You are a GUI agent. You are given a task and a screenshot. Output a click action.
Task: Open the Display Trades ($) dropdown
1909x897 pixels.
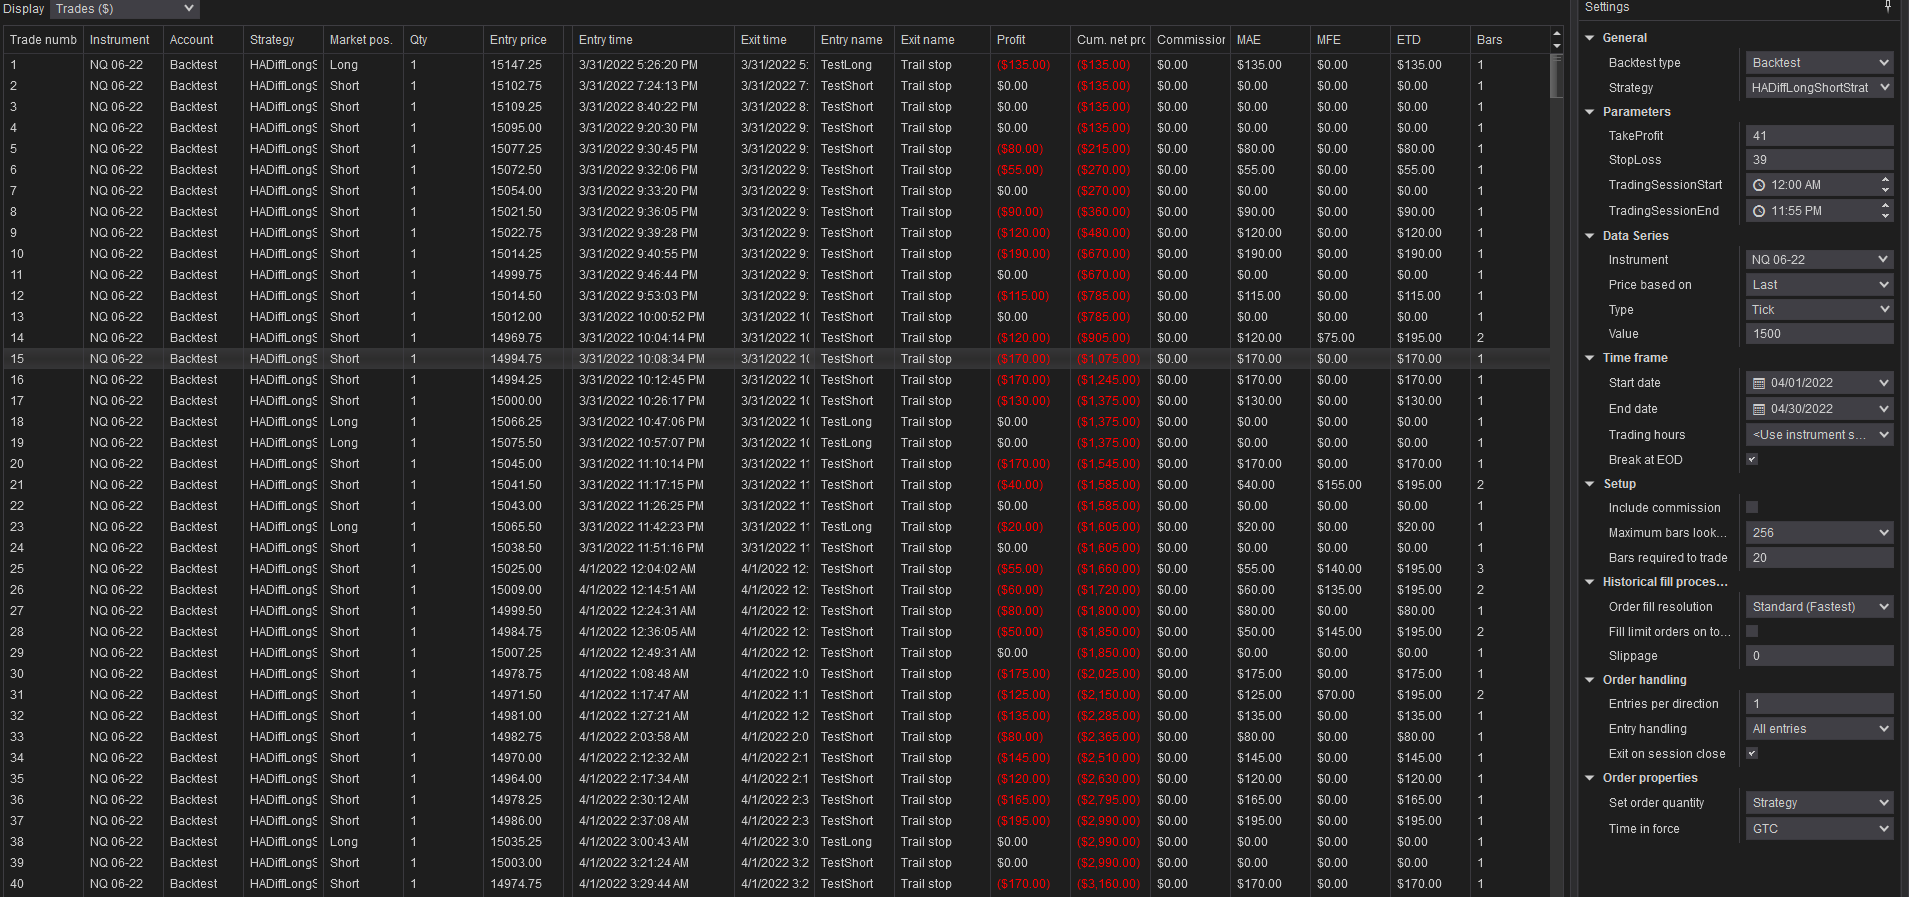pos(125,9)
